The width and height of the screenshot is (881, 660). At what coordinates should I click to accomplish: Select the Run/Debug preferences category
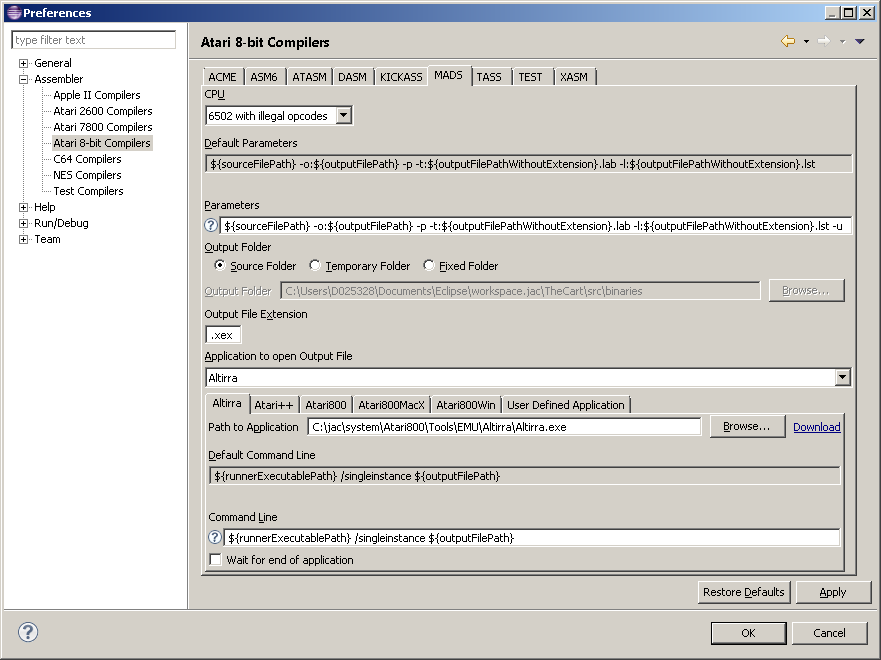pos(61,224)
